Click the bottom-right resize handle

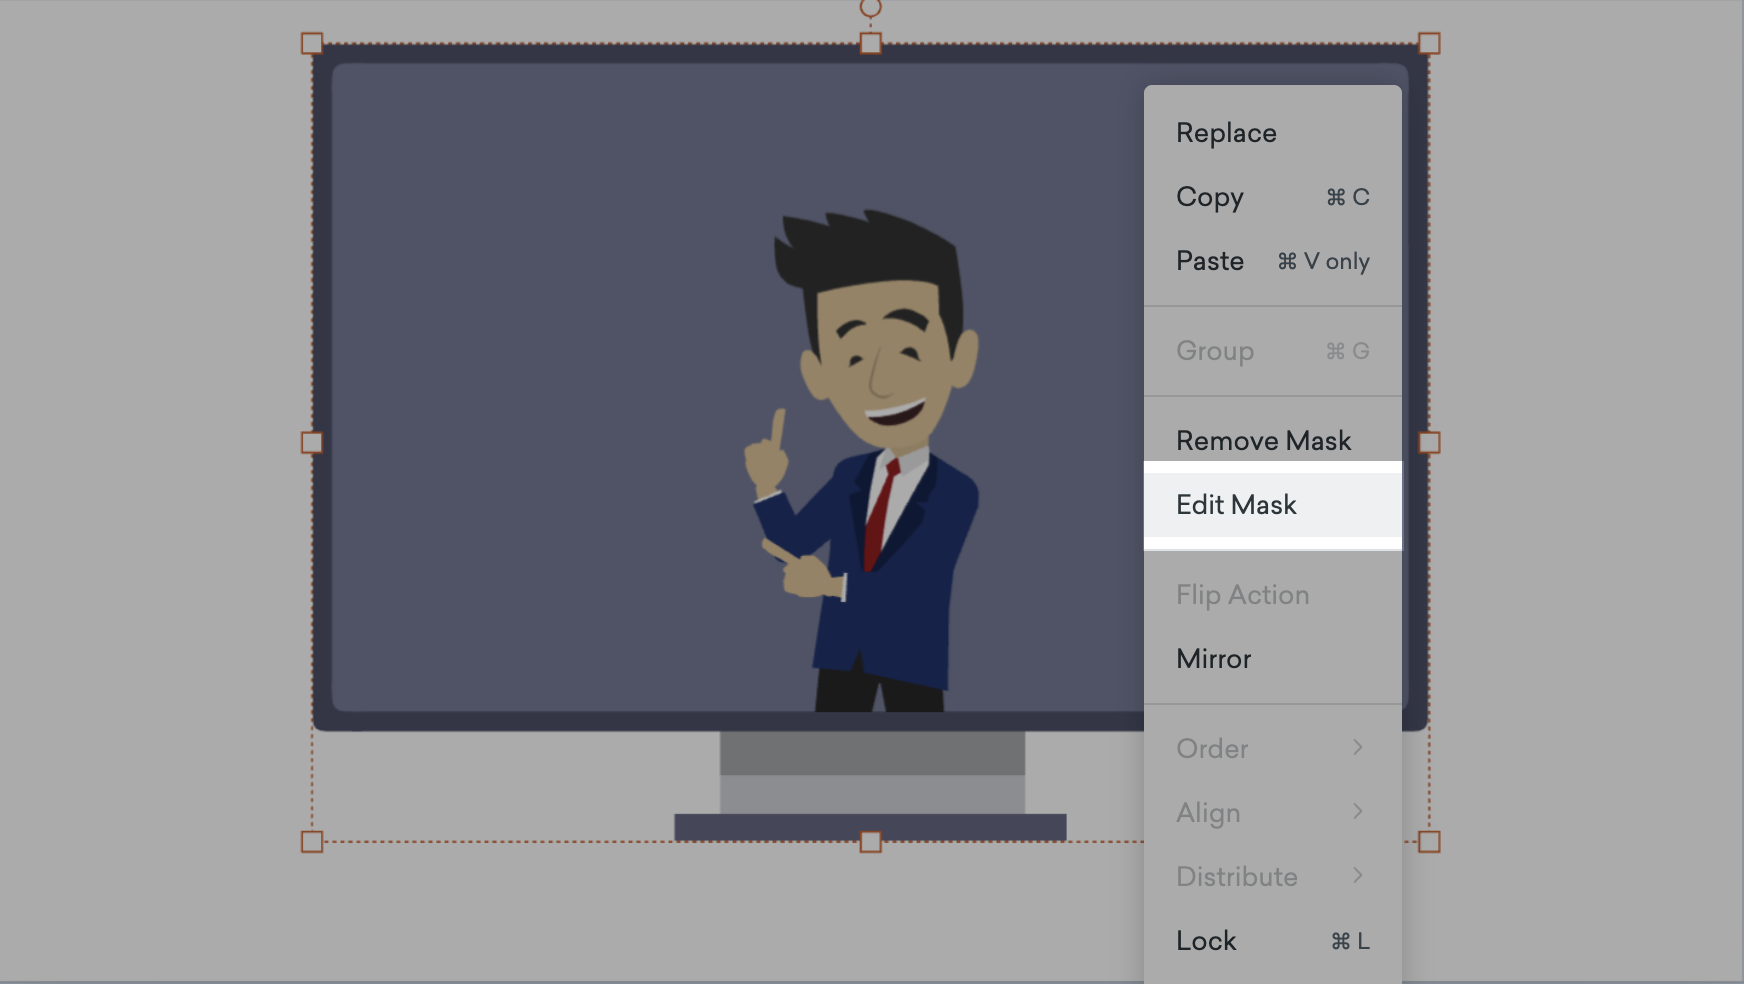(x=1429, y=842)
